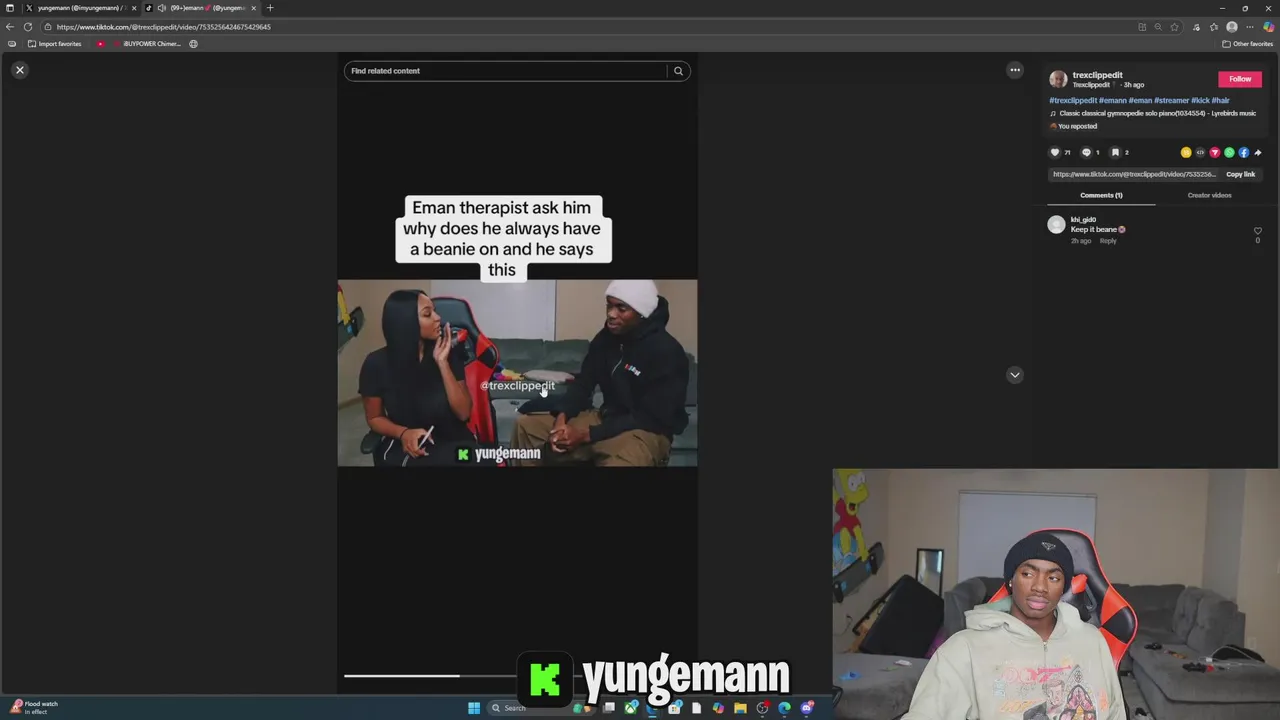
Task: Open khi_gid0 commenter avatar
Action: pyautogui.click(x=1056, y=225)
